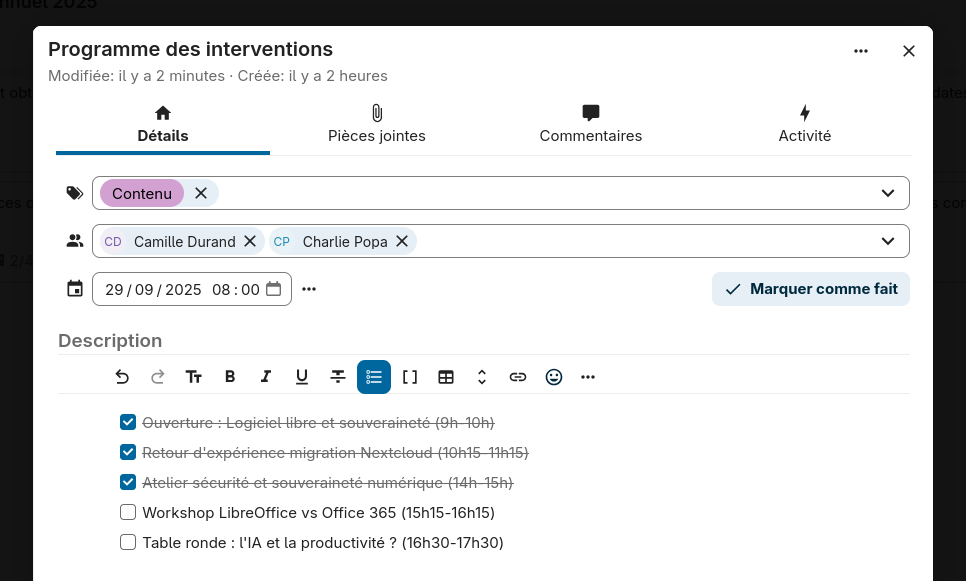This screenshot has height=581, width=966.
Task: Switch to the Pièces jointes tab
Action: [x=377, y=123]
